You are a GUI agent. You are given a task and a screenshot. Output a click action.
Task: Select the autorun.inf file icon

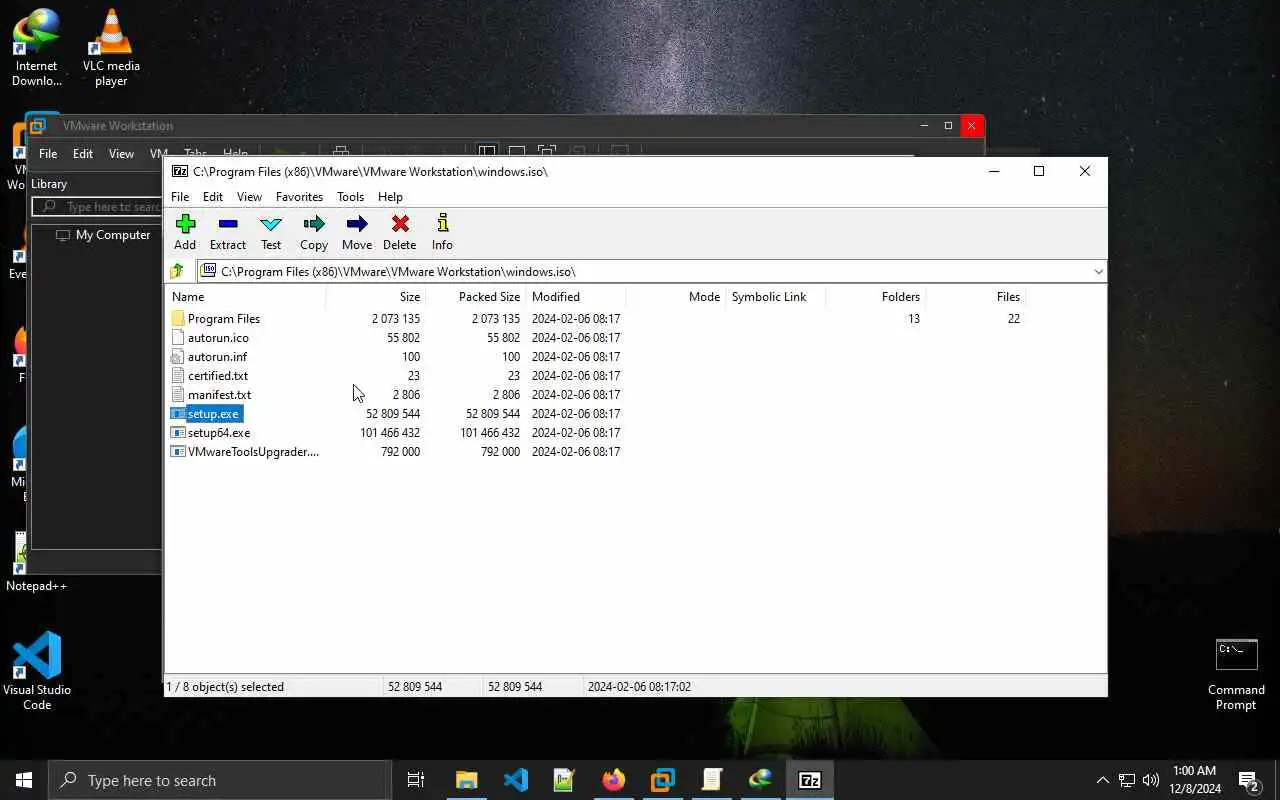178,356
